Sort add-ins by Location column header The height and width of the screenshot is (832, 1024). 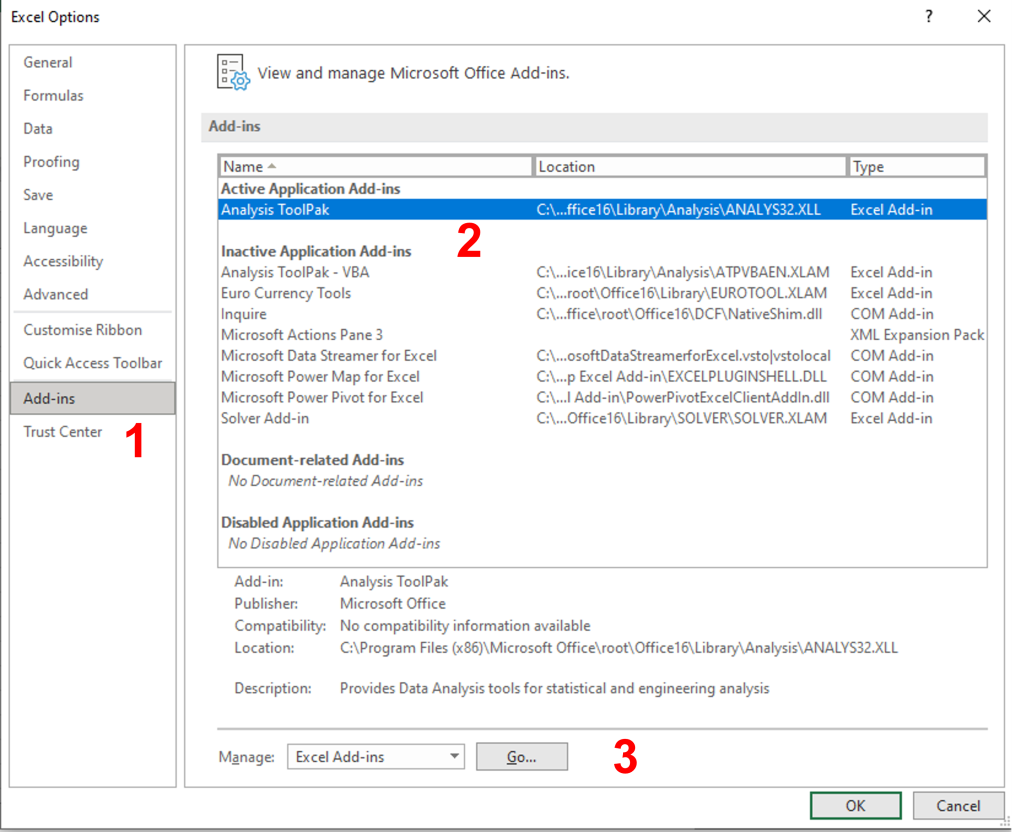point(690,167)
